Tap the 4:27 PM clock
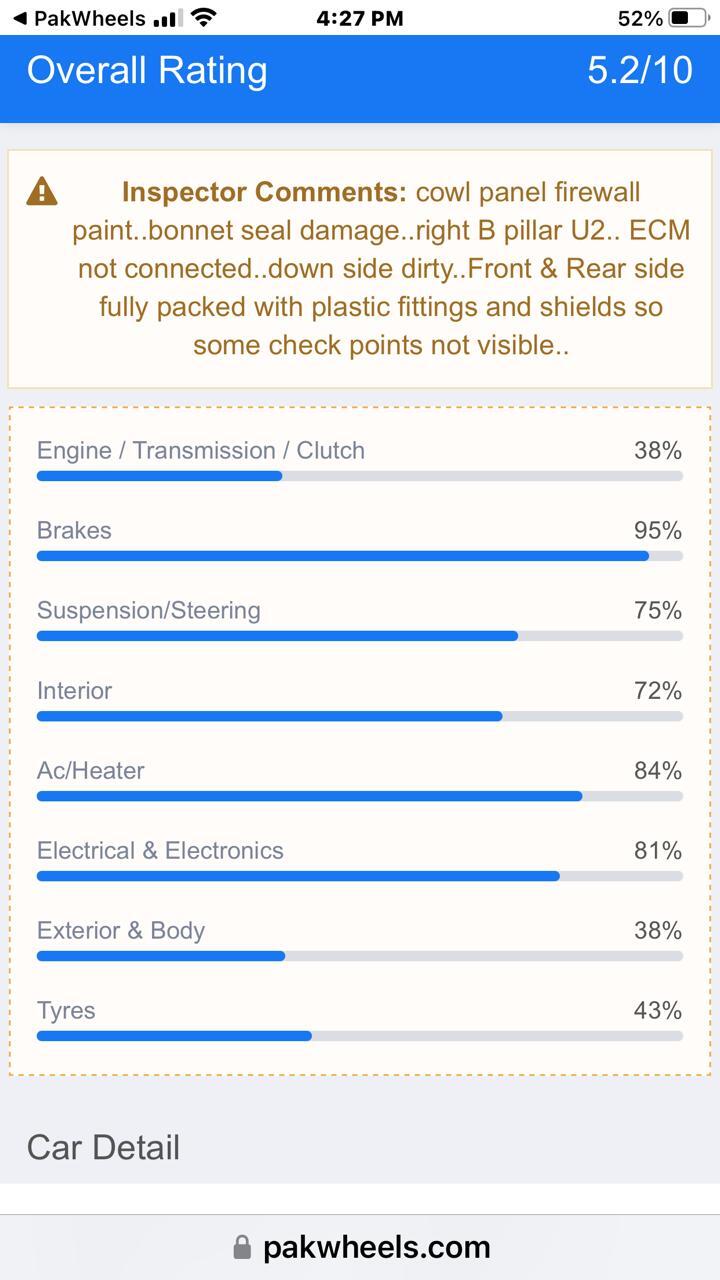 pyautogui.click(x=360, y=18)
